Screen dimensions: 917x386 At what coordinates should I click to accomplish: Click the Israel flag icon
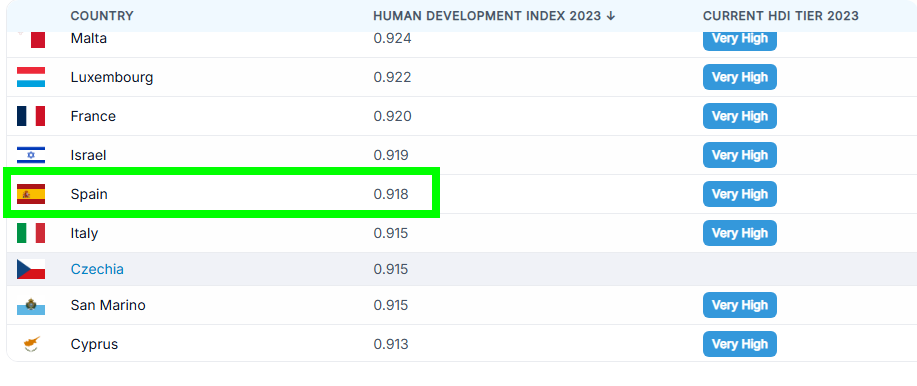click(x=31, y=155)
